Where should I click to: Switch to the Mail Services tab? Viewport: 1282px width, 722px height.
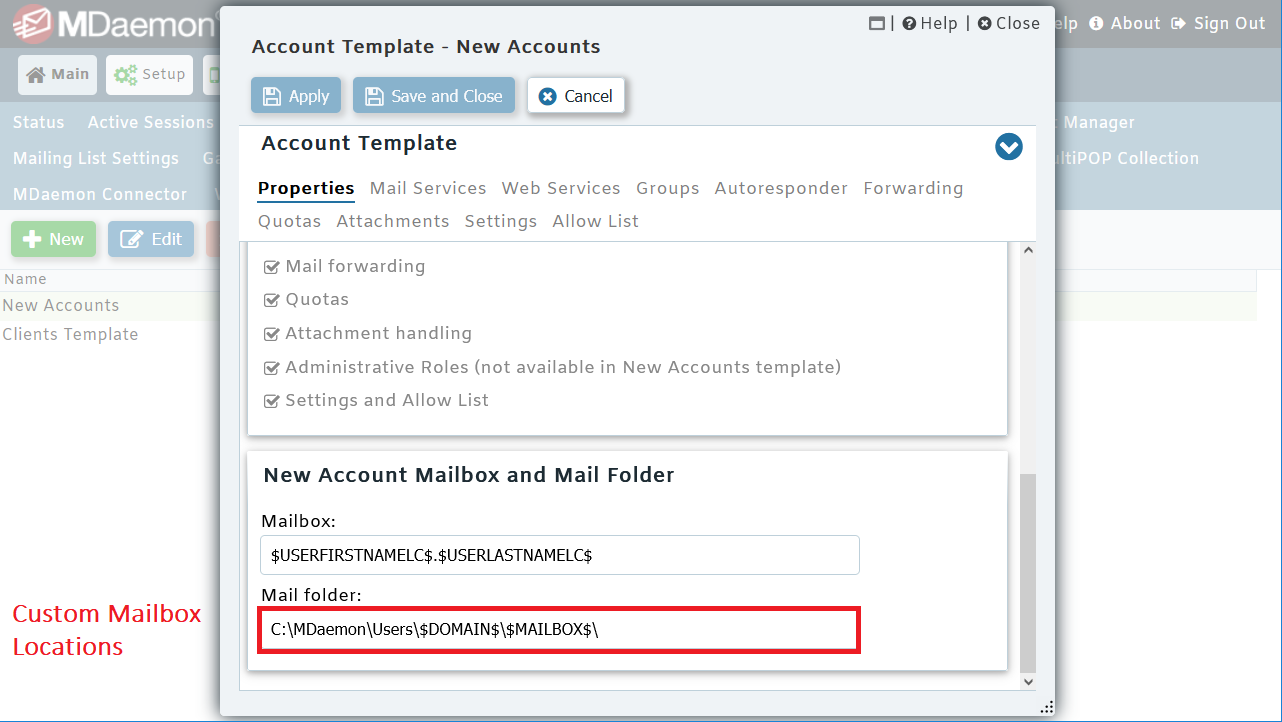coord(428,188)
